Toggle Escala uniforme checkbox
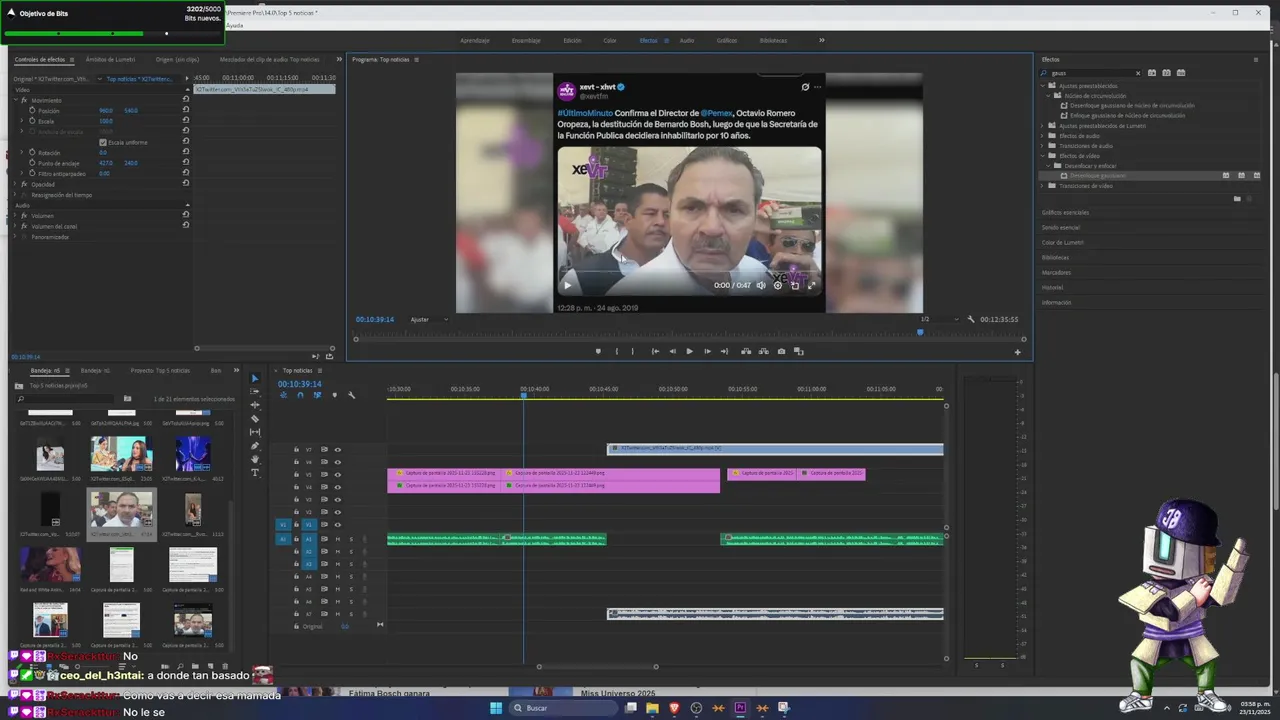Screen dimensions: 1280x720 (102, 142)
